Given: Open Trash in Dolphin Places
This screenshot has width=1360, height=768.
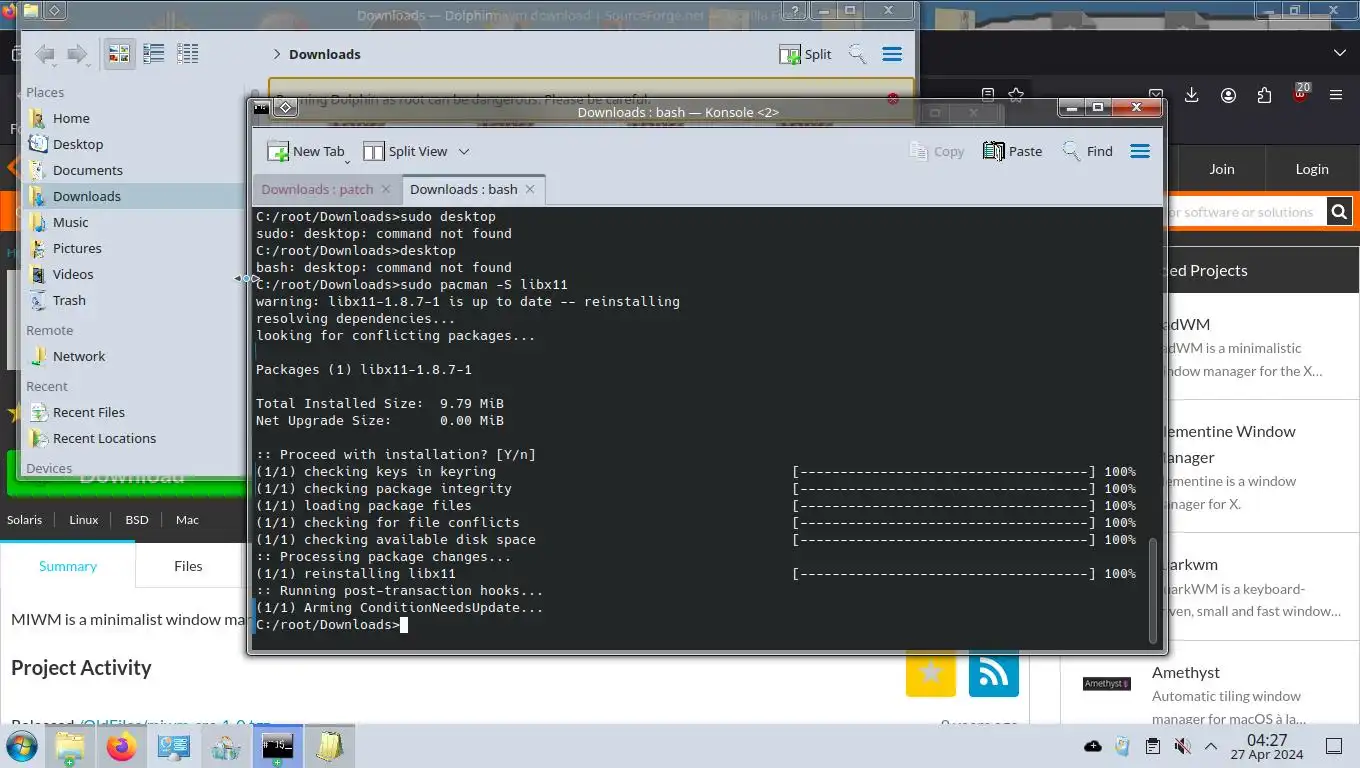Looking at the screenshot, I should coord(70,300).
